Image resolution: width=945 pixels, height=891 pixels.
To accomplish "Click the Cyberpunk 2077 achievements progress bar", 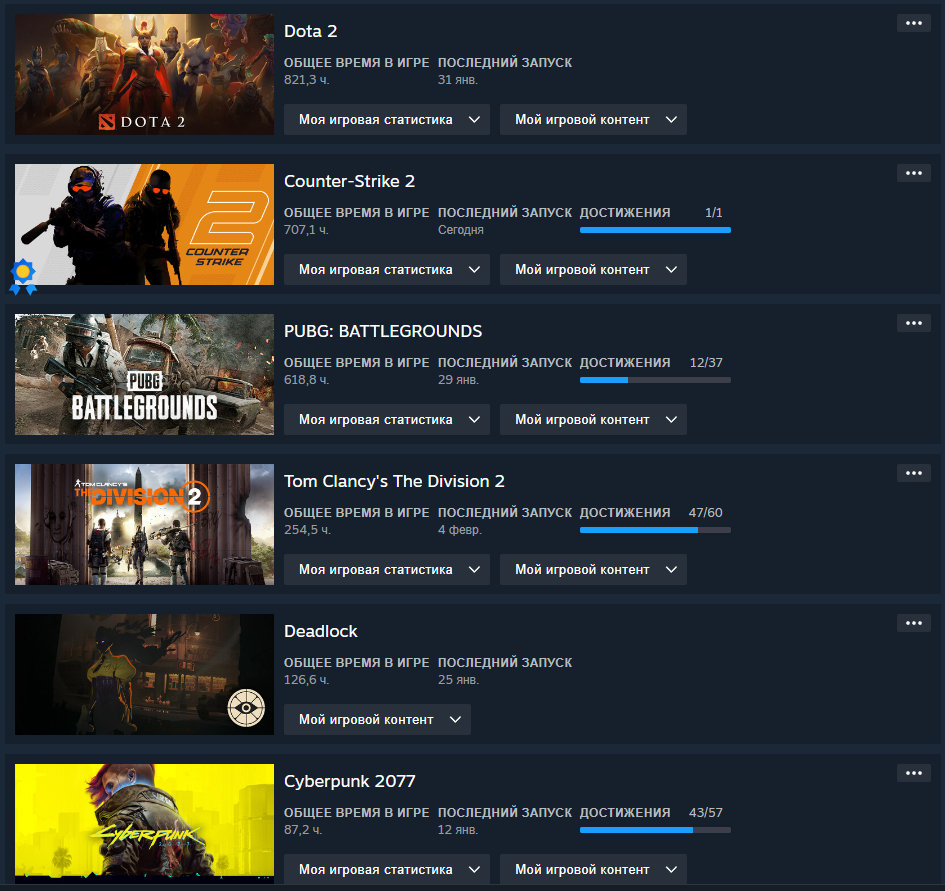I will pos(655,830).
